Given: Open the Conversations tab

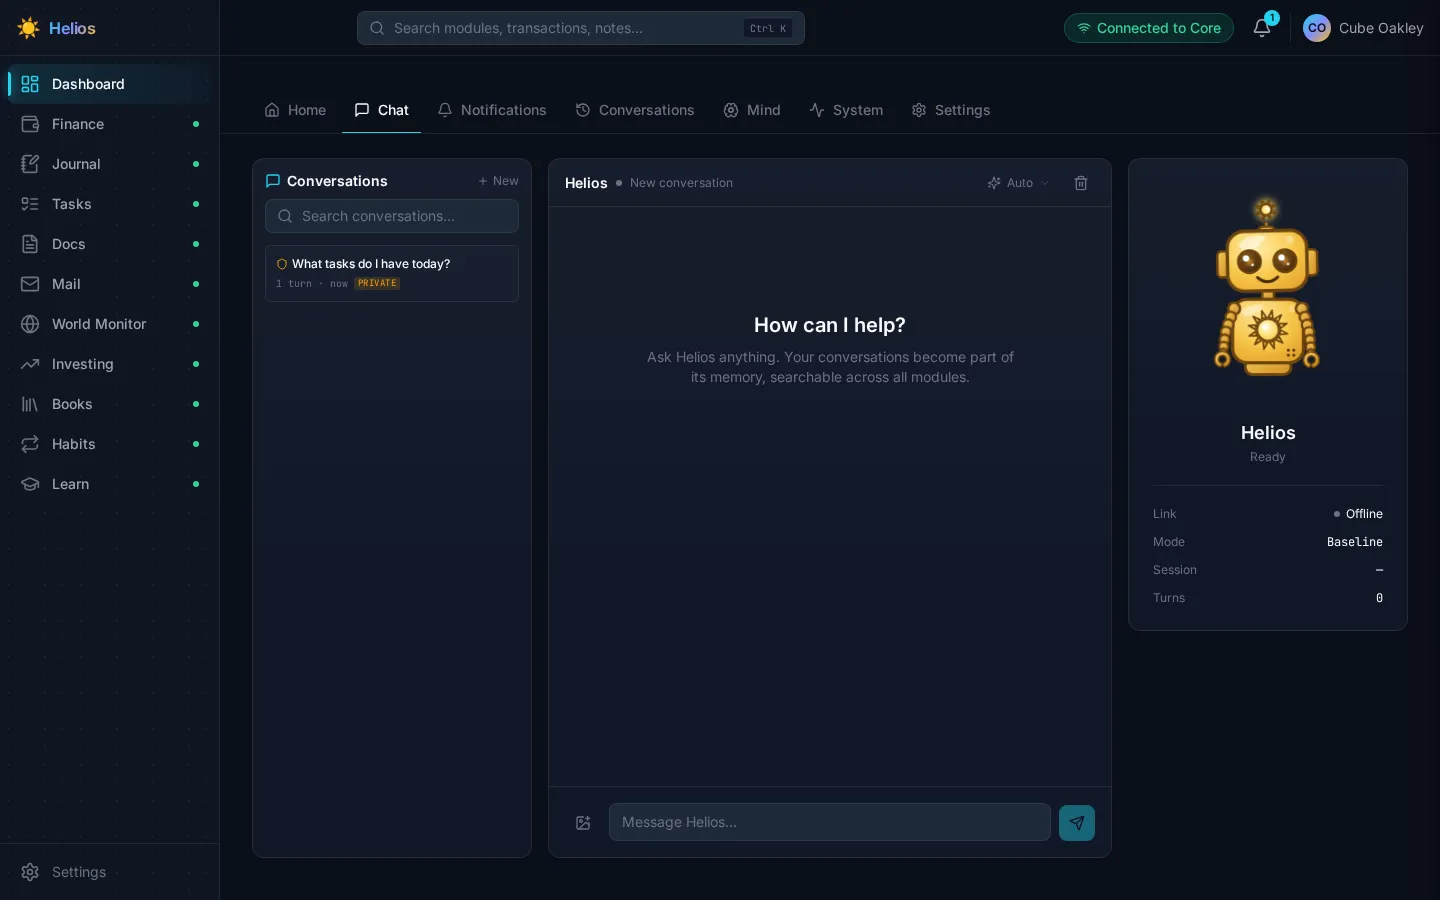Looking at the screenshot, I should 635,110.
